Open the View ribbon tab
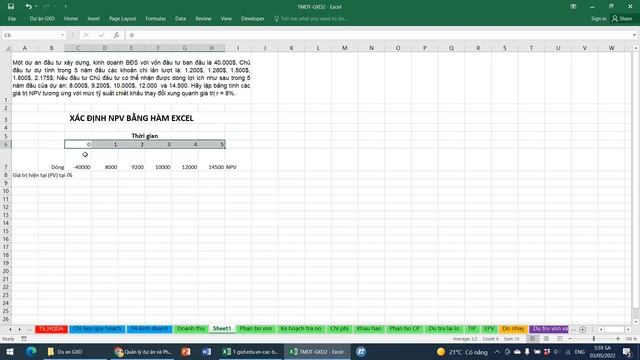 (226, 19)
